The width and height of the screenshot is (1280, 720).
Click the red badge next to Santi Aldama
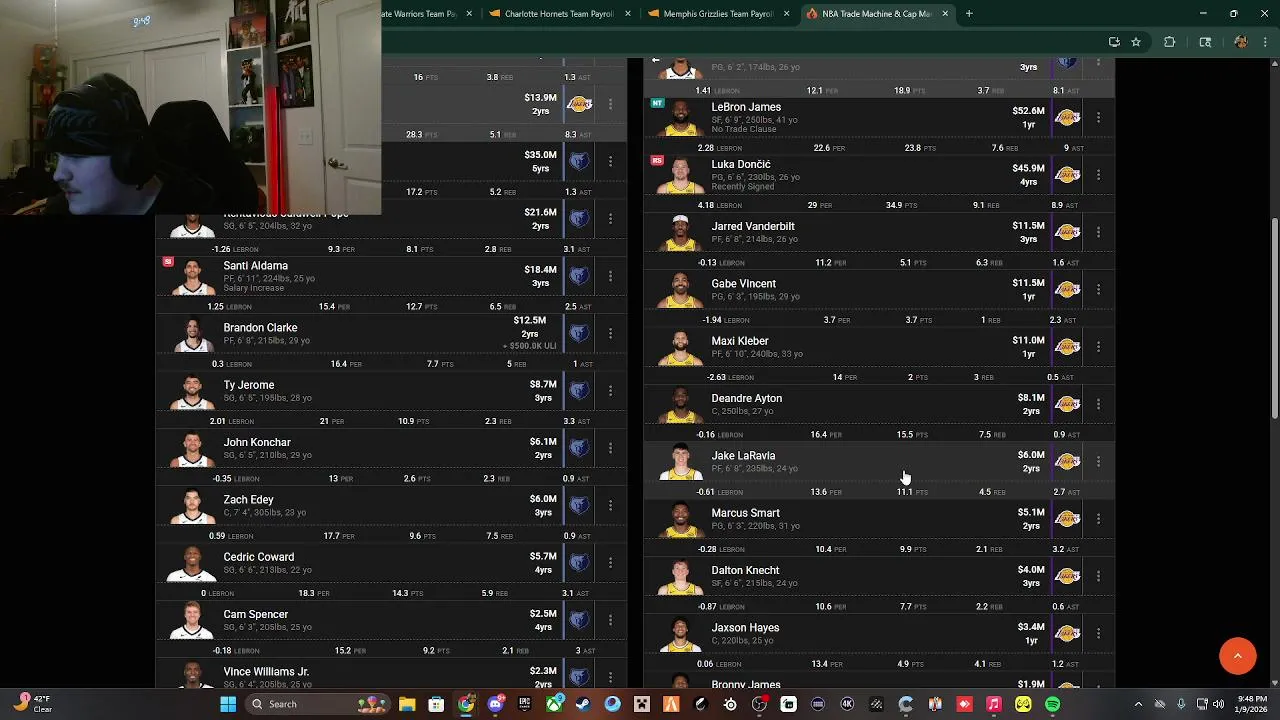pyautogui.click(x=168, y=261)
